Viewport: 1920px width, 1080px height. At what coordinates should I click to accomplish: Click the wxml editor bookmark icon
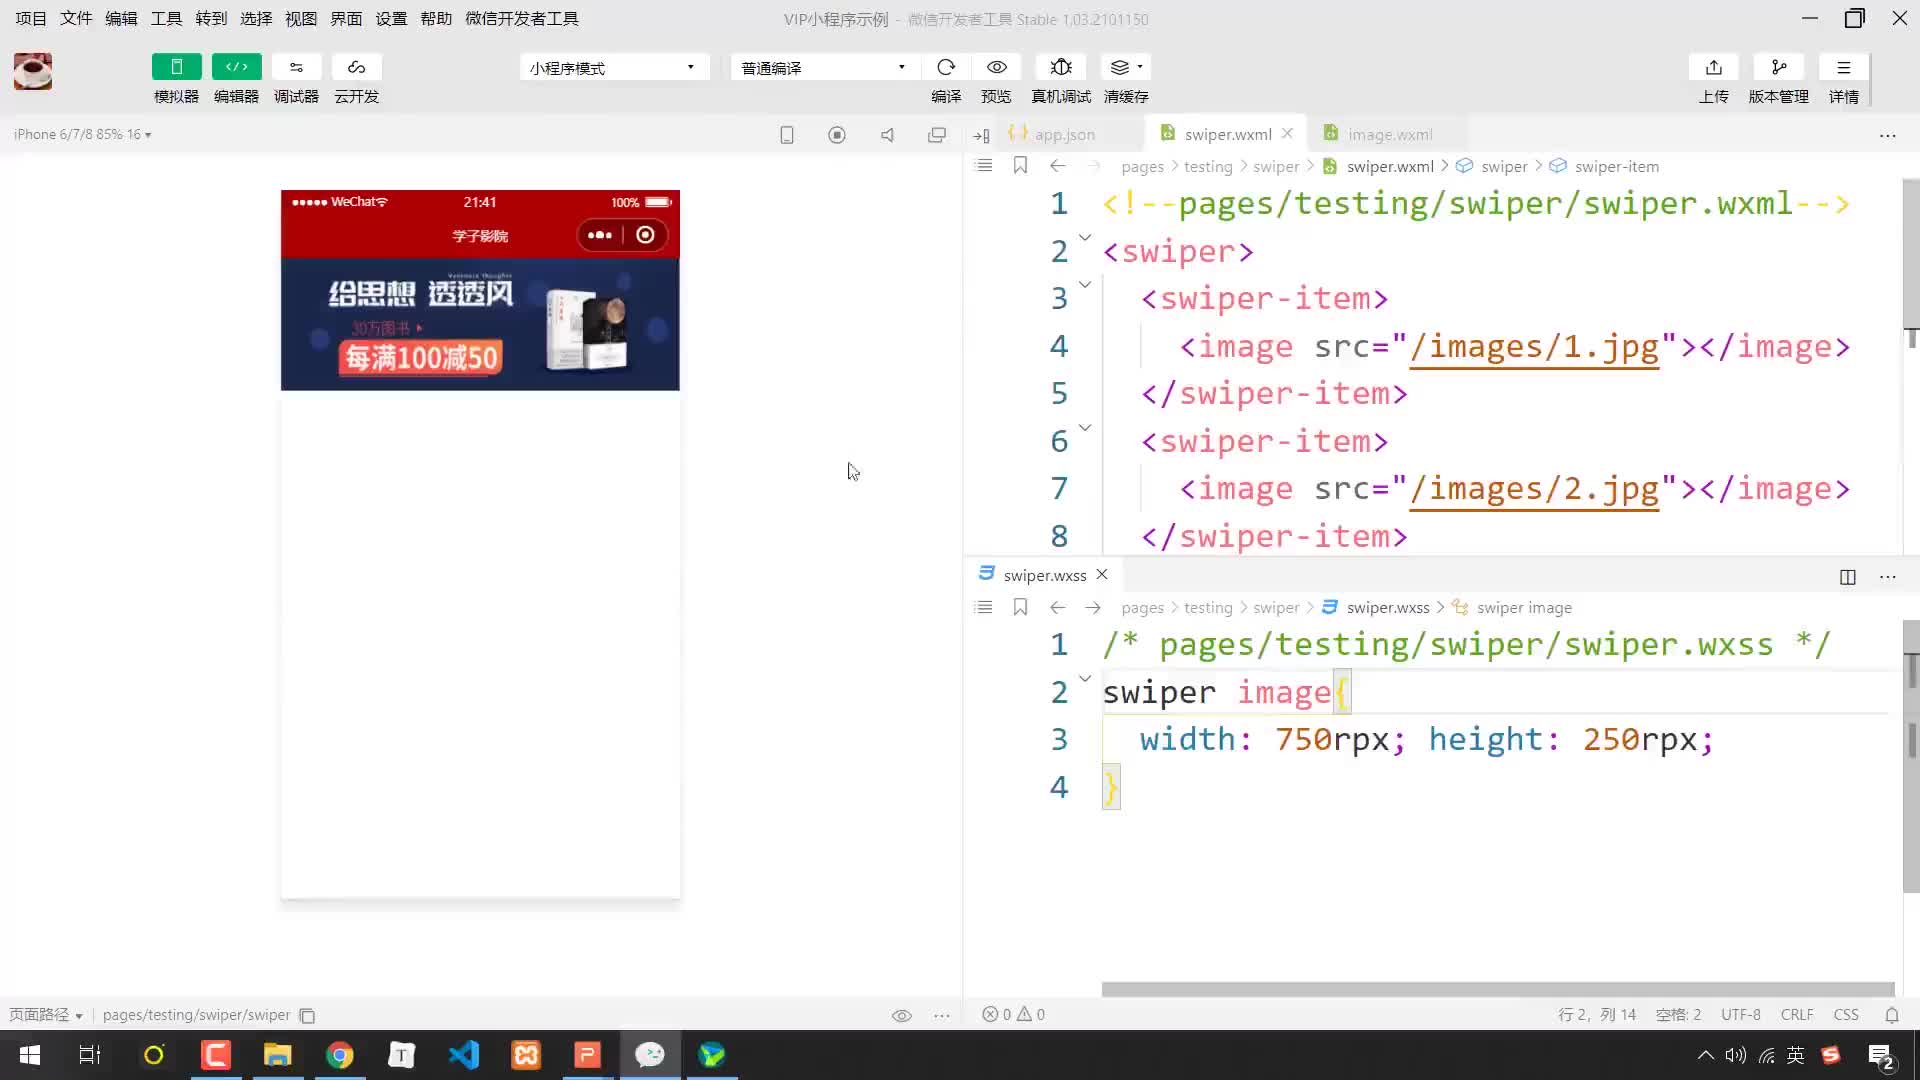click(x=1020, y=166)
